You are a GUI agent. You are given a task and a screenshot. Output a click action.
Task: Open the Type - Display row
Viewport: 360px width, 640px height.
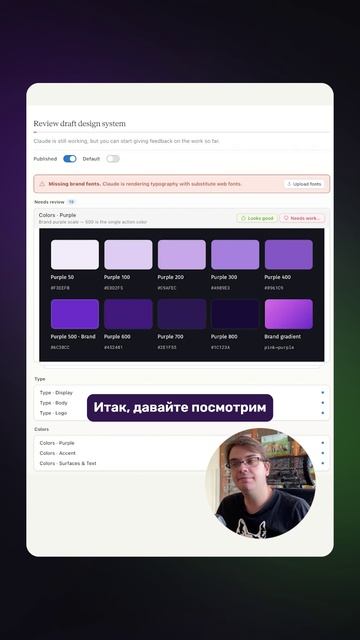tap(182, 393)
